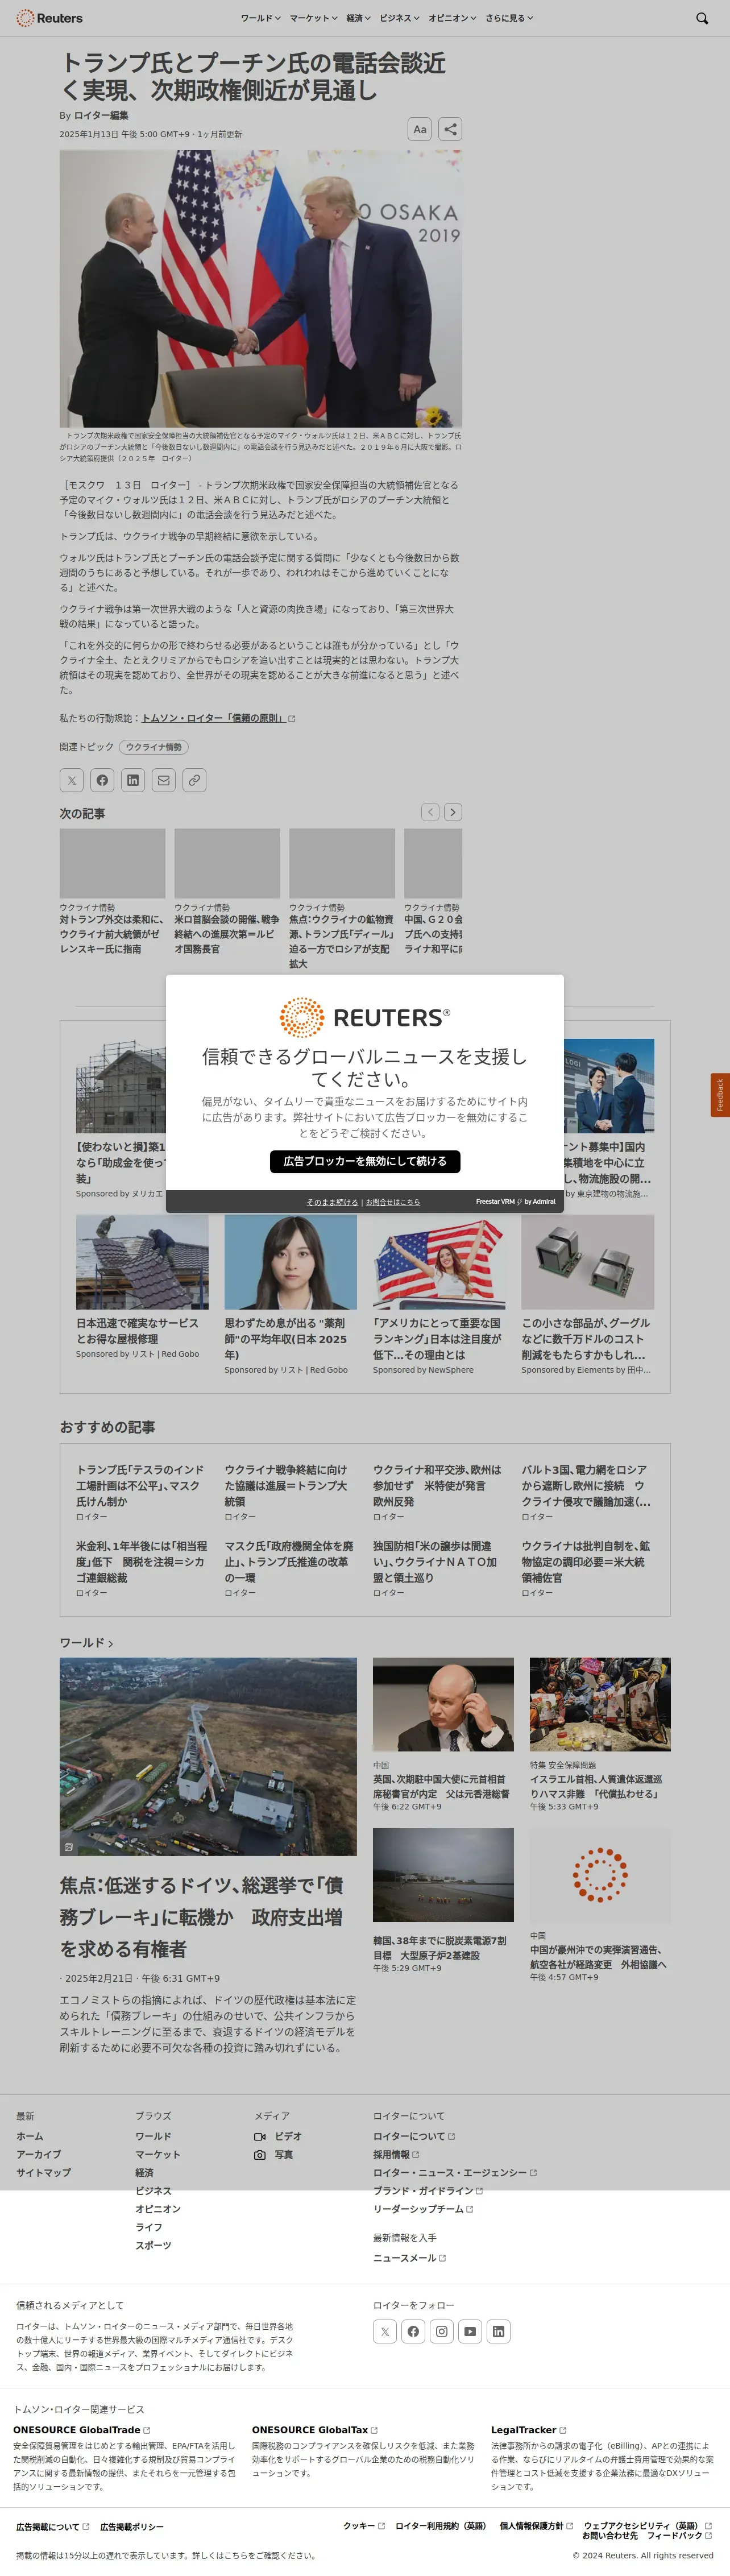730x2576 pixels.
Task: Expand the オピニオン menu in header
Action: [x=452, y=18]
